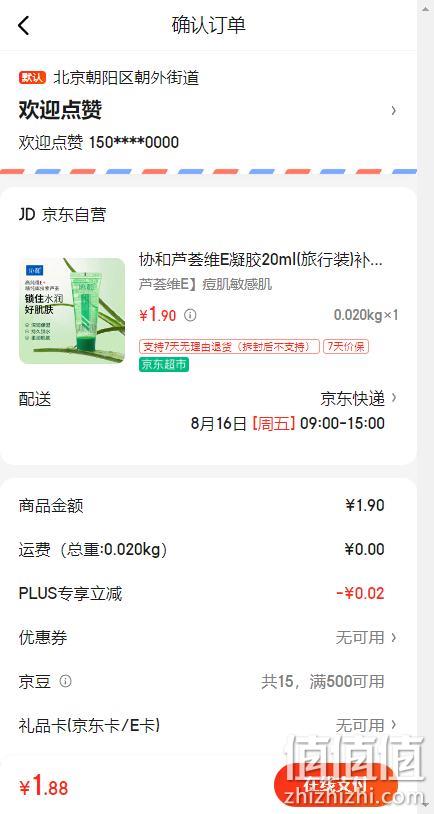Screen dimensions: 434x814
Task: Open the aloe gel product thumbnail
Action: (x=72, y=311)
